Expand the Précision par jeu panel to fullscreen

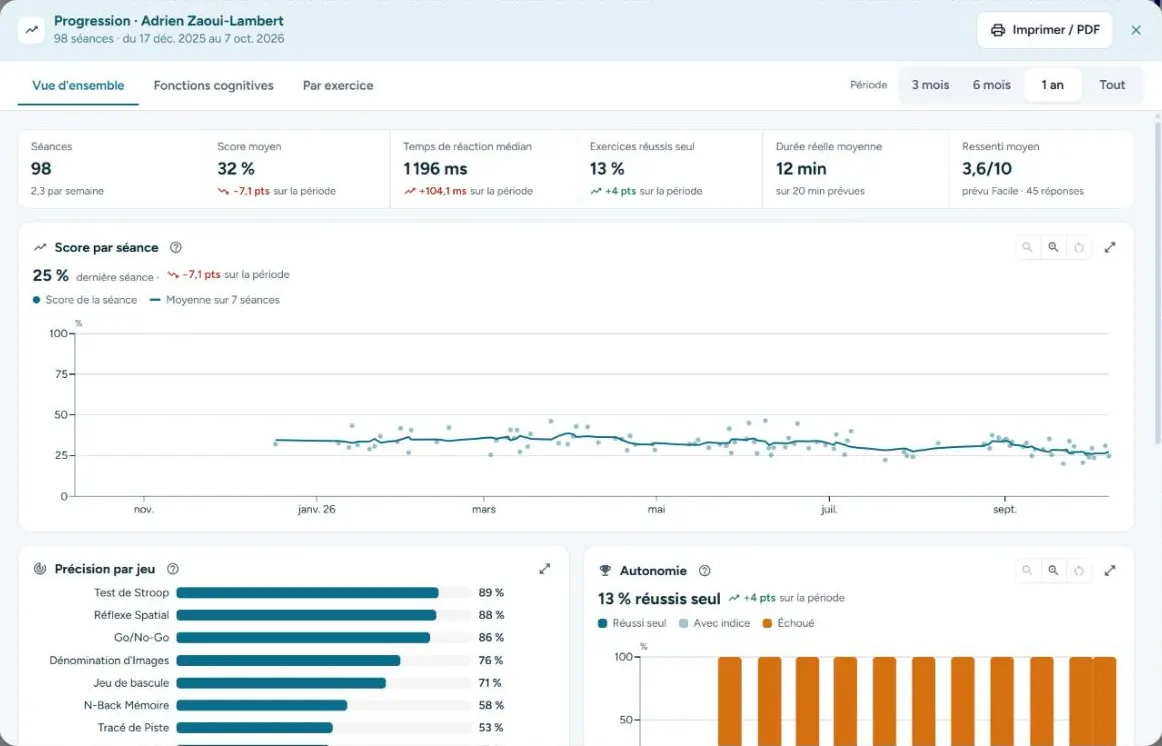tap(545, 569)
